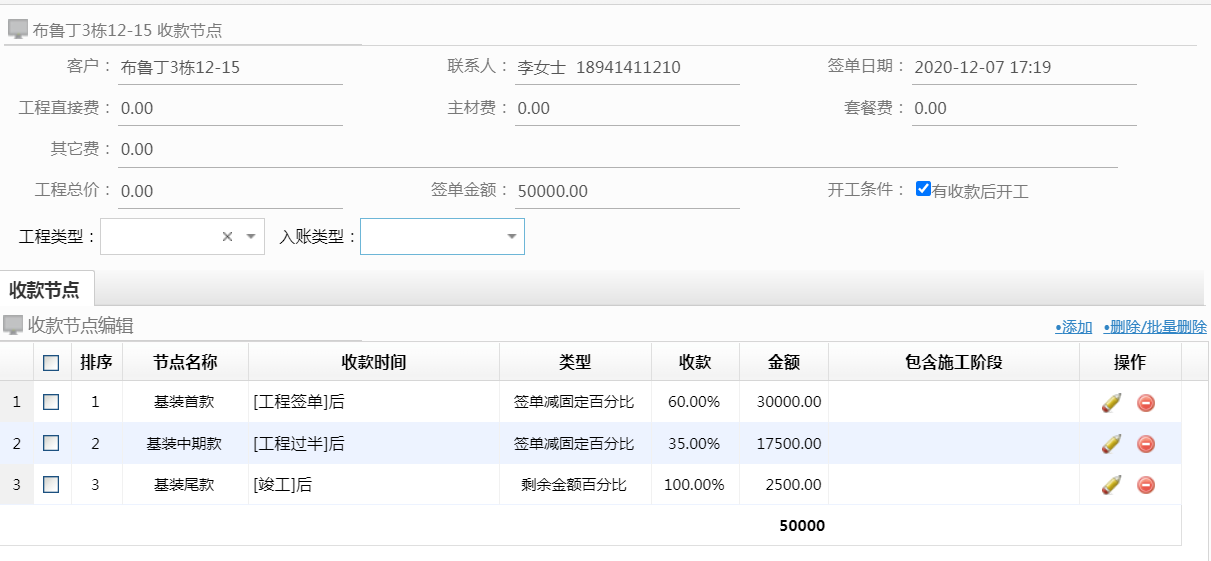
Task: Expand the 工程类型 dropdown arrow
Action: tap(251, 237)
